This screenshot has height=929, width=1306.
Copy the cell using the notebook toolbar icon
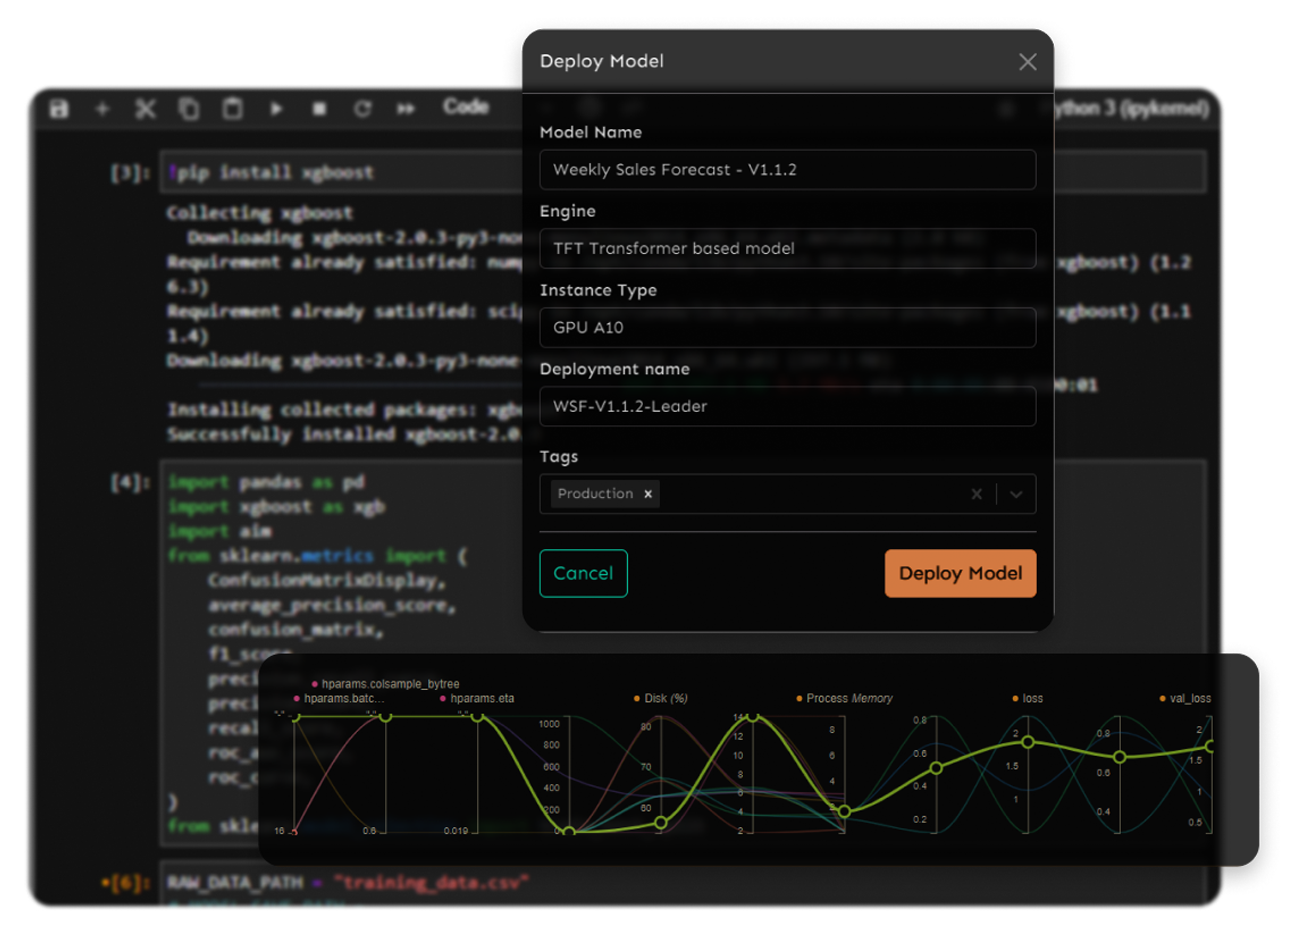(188, 108)
